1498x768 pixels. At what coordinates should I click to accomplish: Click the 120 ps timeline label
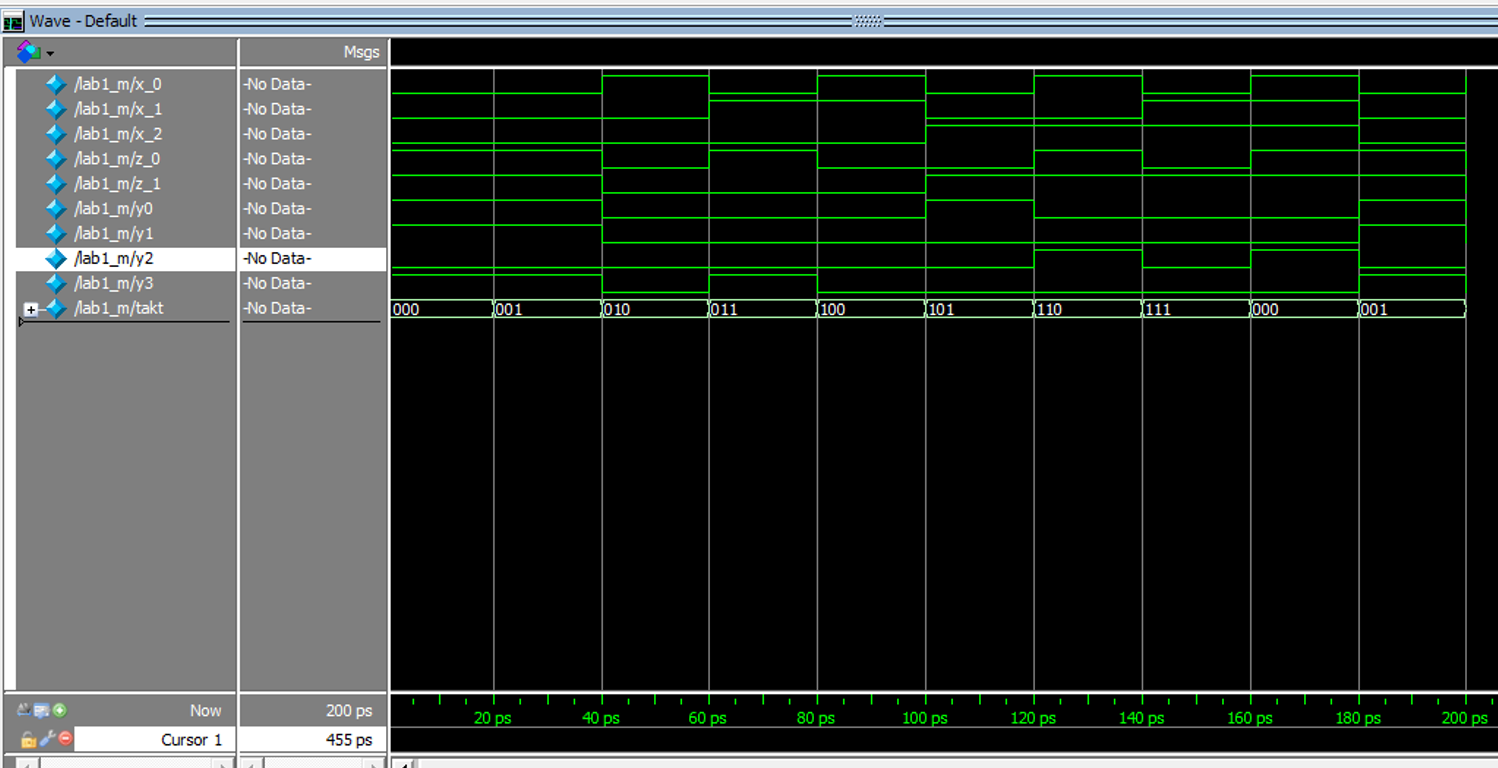click(1033, 718)
